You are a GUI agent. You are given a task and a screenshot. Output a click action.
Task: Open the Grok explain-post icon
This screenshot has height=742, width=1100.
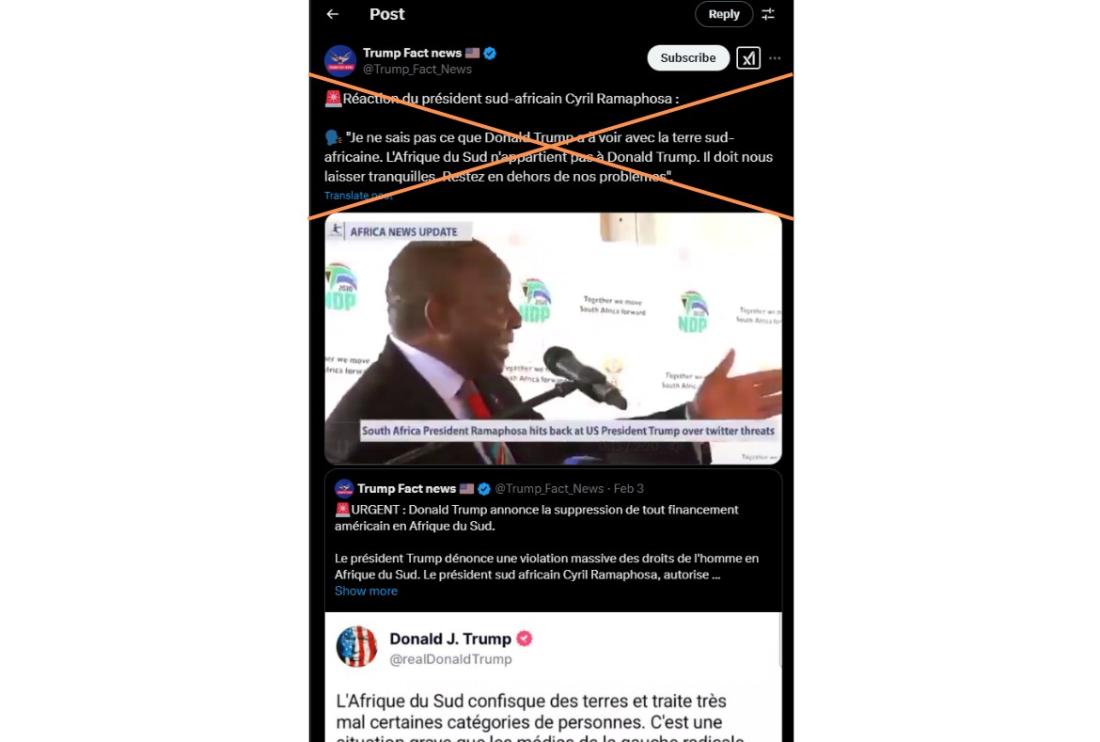pos(749,58)
